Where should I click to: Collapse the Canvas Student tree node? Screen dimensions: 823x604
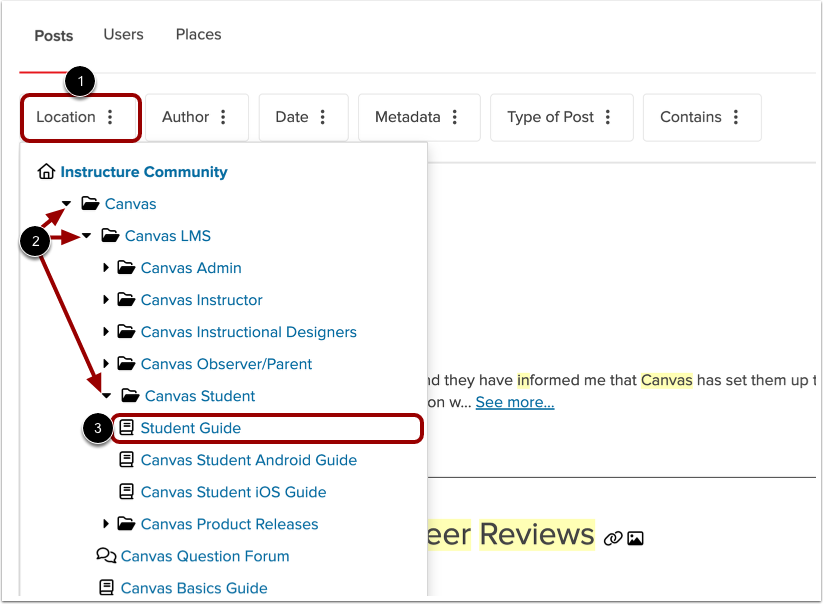click(x=107, y=396)
